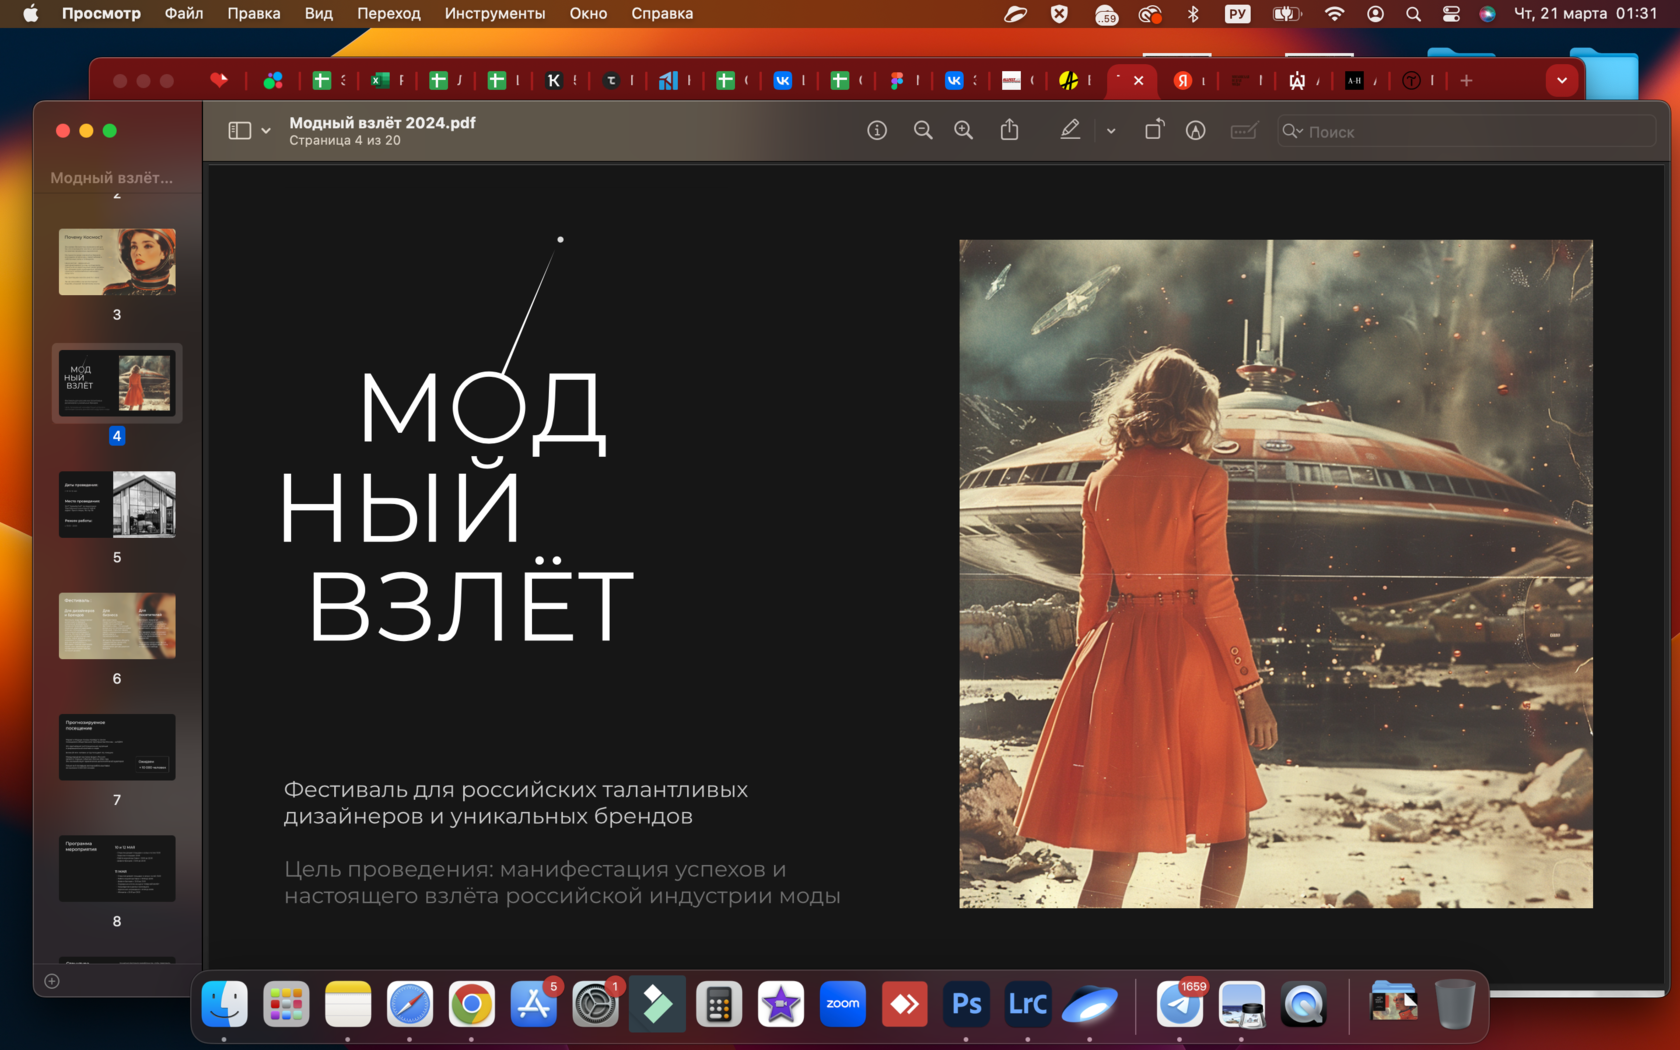The width and height of the screenshot is (1680, 1050).
Task: Open the search options magnifier dropdown
Action: coord(1293,131)
